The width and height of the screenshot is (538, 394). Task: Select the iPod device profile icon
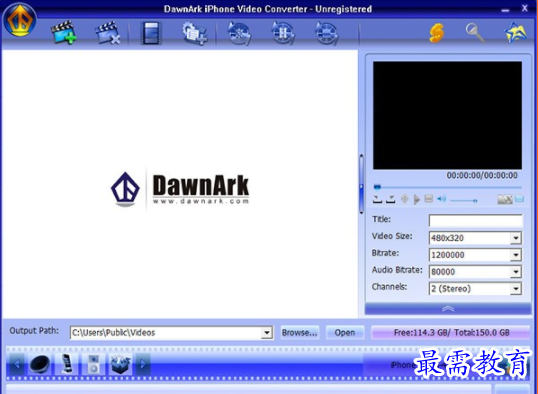tap(93, 364)
